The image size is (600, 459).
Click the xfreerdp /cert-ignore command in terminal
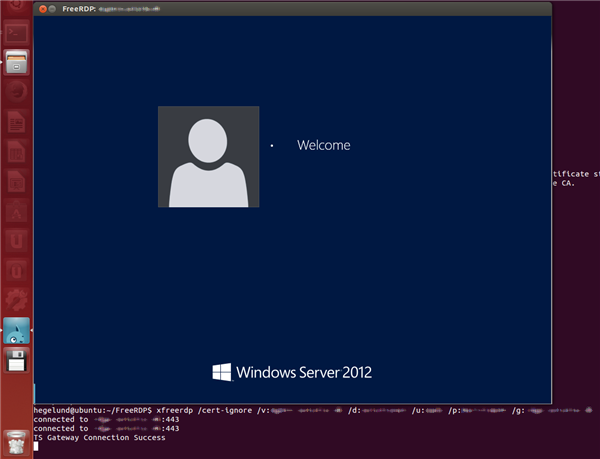click(x=204, y=410)
